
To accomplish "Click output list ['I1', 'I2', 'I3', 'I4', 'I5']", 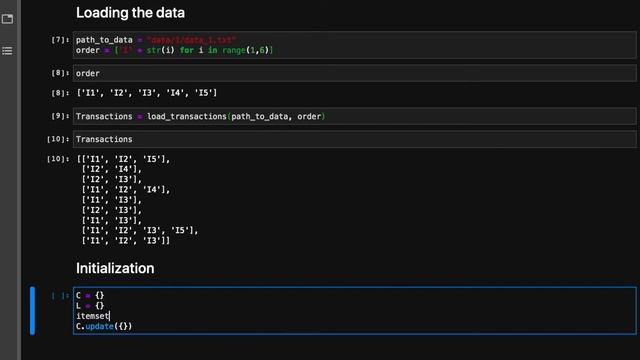I will click(147, 93).
